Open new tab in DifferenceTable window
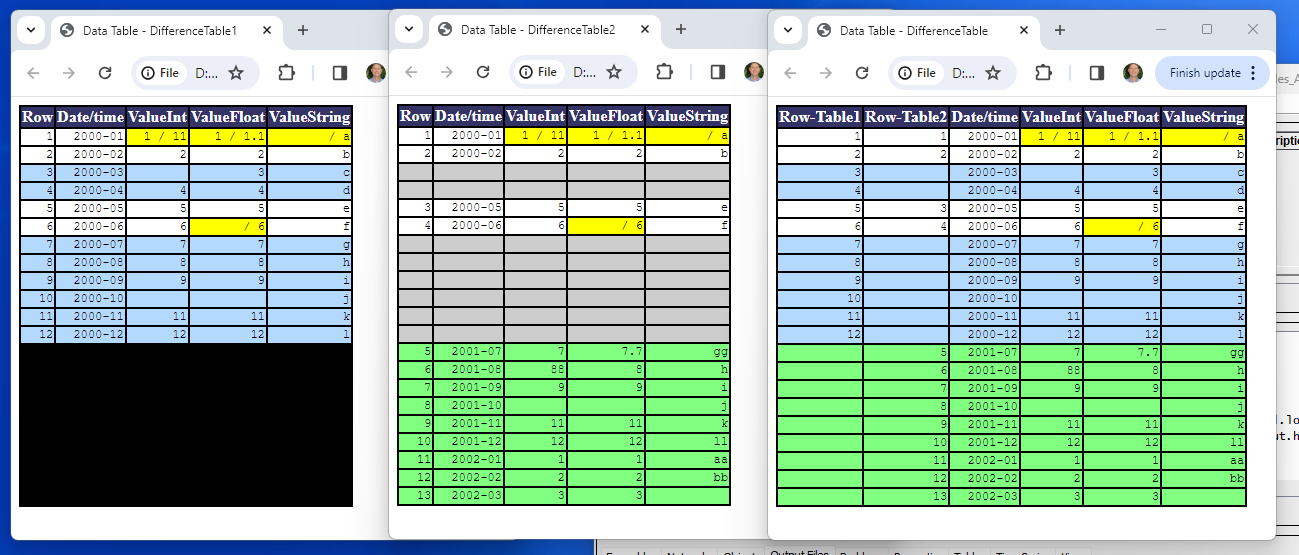1299x555 pixels. (x=1060, y=30)
